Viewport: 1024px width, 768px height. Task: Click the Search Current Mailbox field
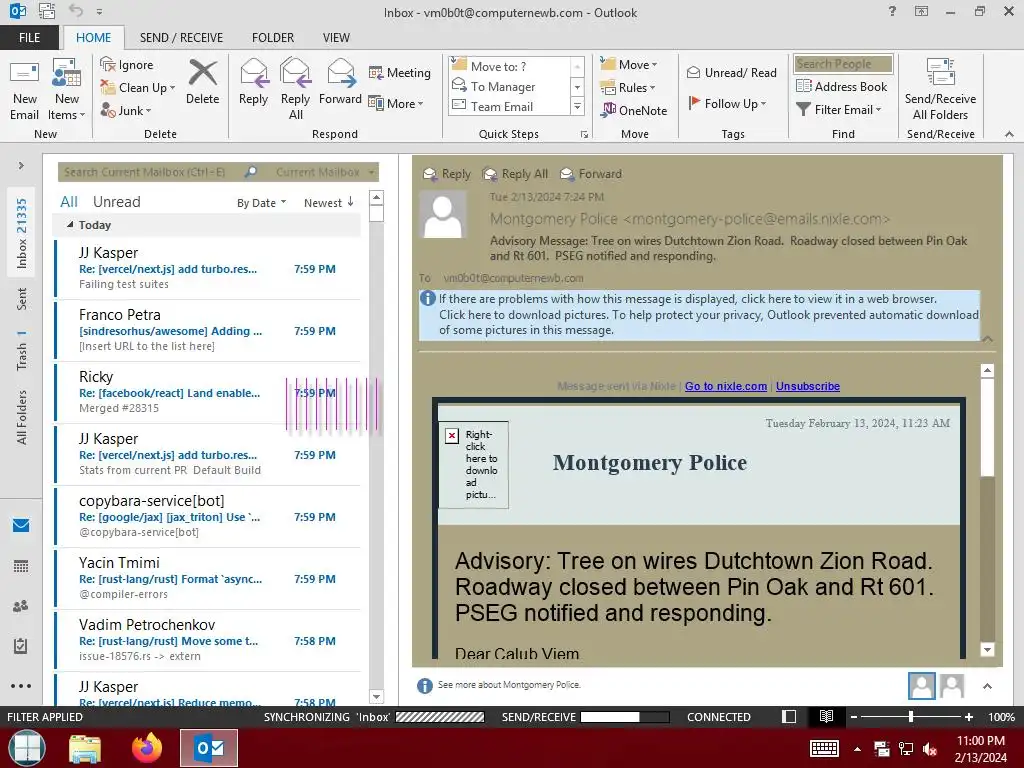[151, 172]
